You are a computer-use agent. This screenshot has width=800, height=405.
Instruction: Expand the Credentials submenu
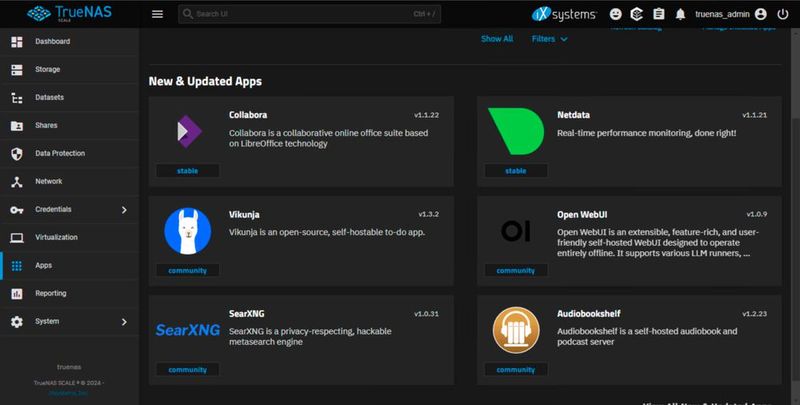click(124, 209)
